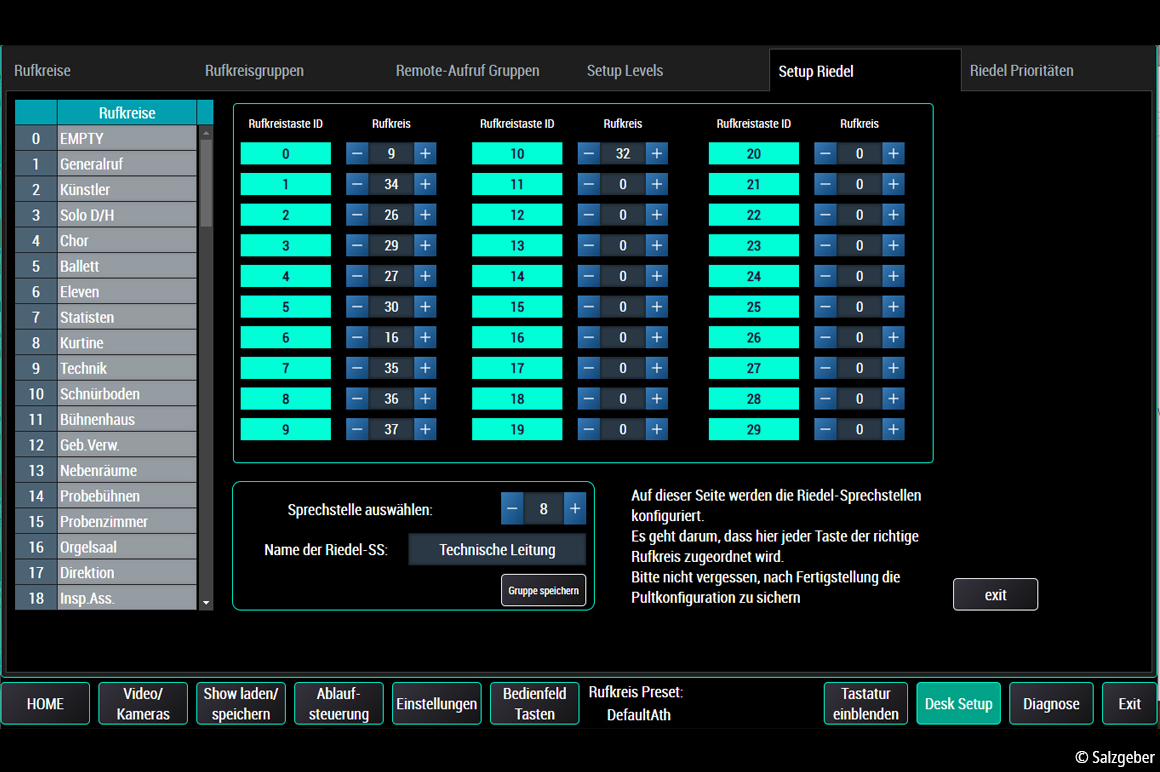This screenshot has width=1160, height=772.
Task: Go to HOME screen
Action: (x=45, y=704)
